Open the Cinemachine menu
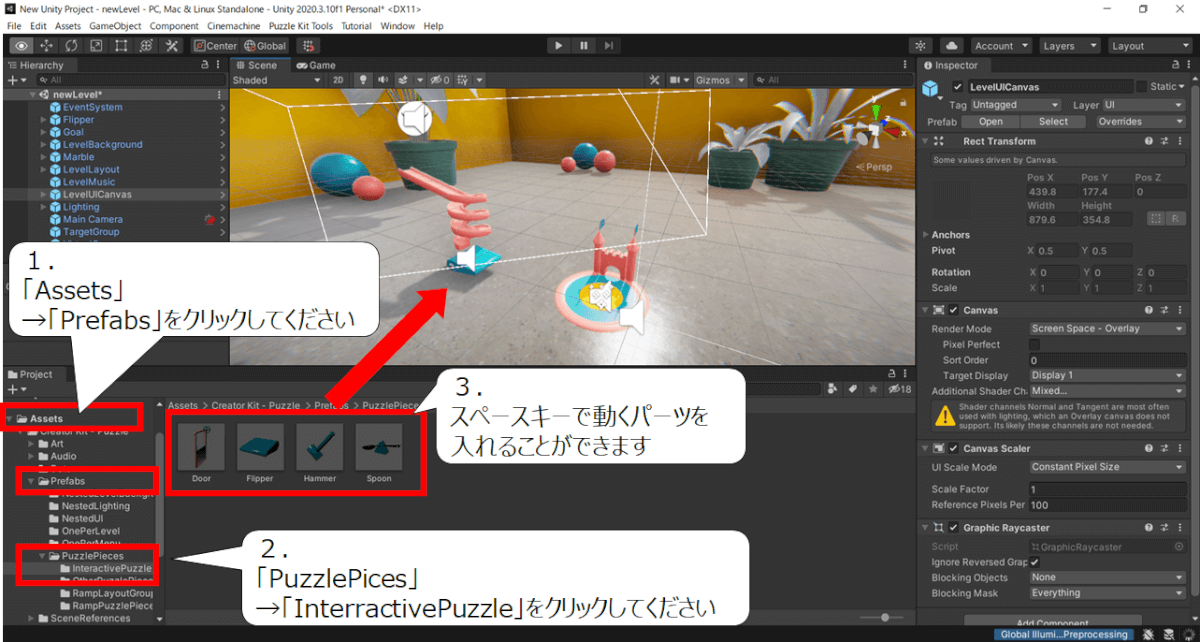This screenshot has width=1200, height=642. click(x=232, y=26)
